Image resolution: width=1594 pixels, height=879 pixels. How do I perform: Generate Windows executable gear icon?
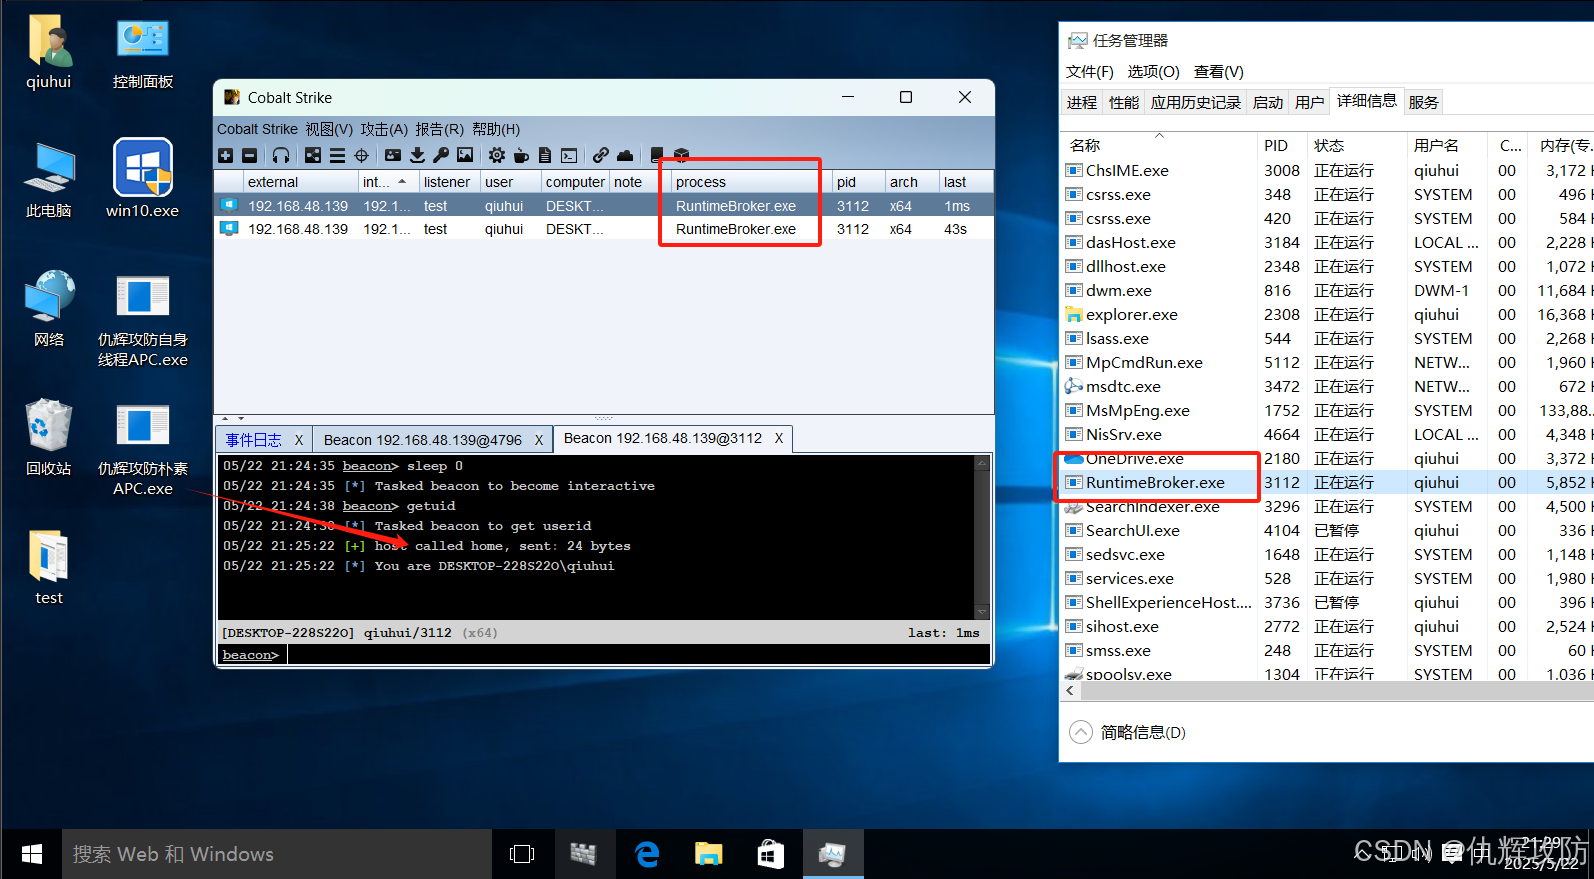tap(497, 155)
